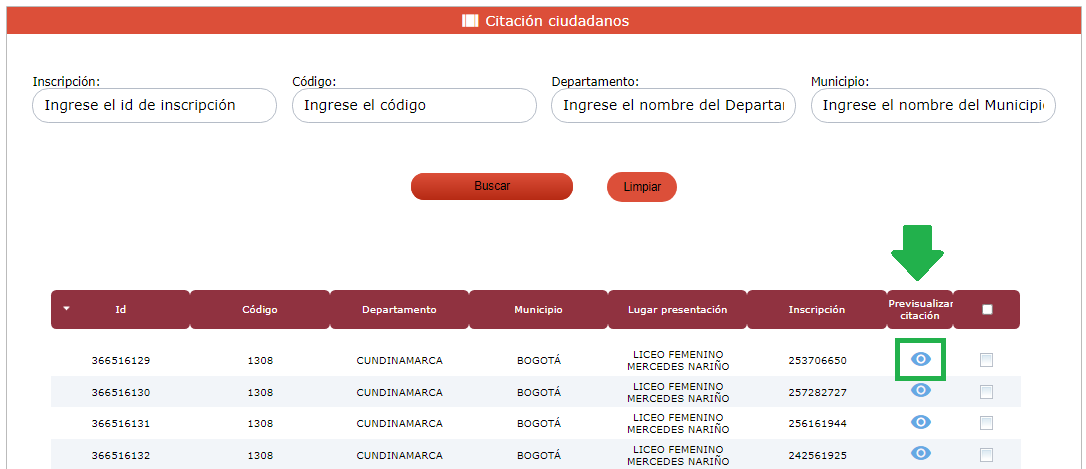Viewport: 1086px width, 469px height.
Task: Preview citation for Id 366516132
Action: (x=921, y=454)
